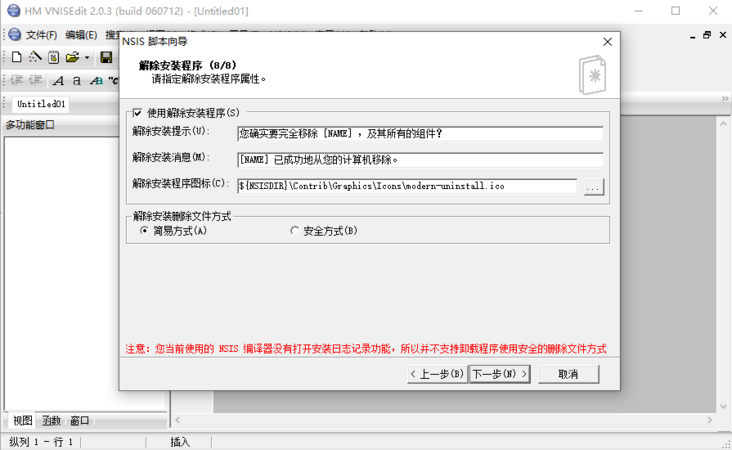Click the new template script icon

pyautogui.click(x=54, y=57)
